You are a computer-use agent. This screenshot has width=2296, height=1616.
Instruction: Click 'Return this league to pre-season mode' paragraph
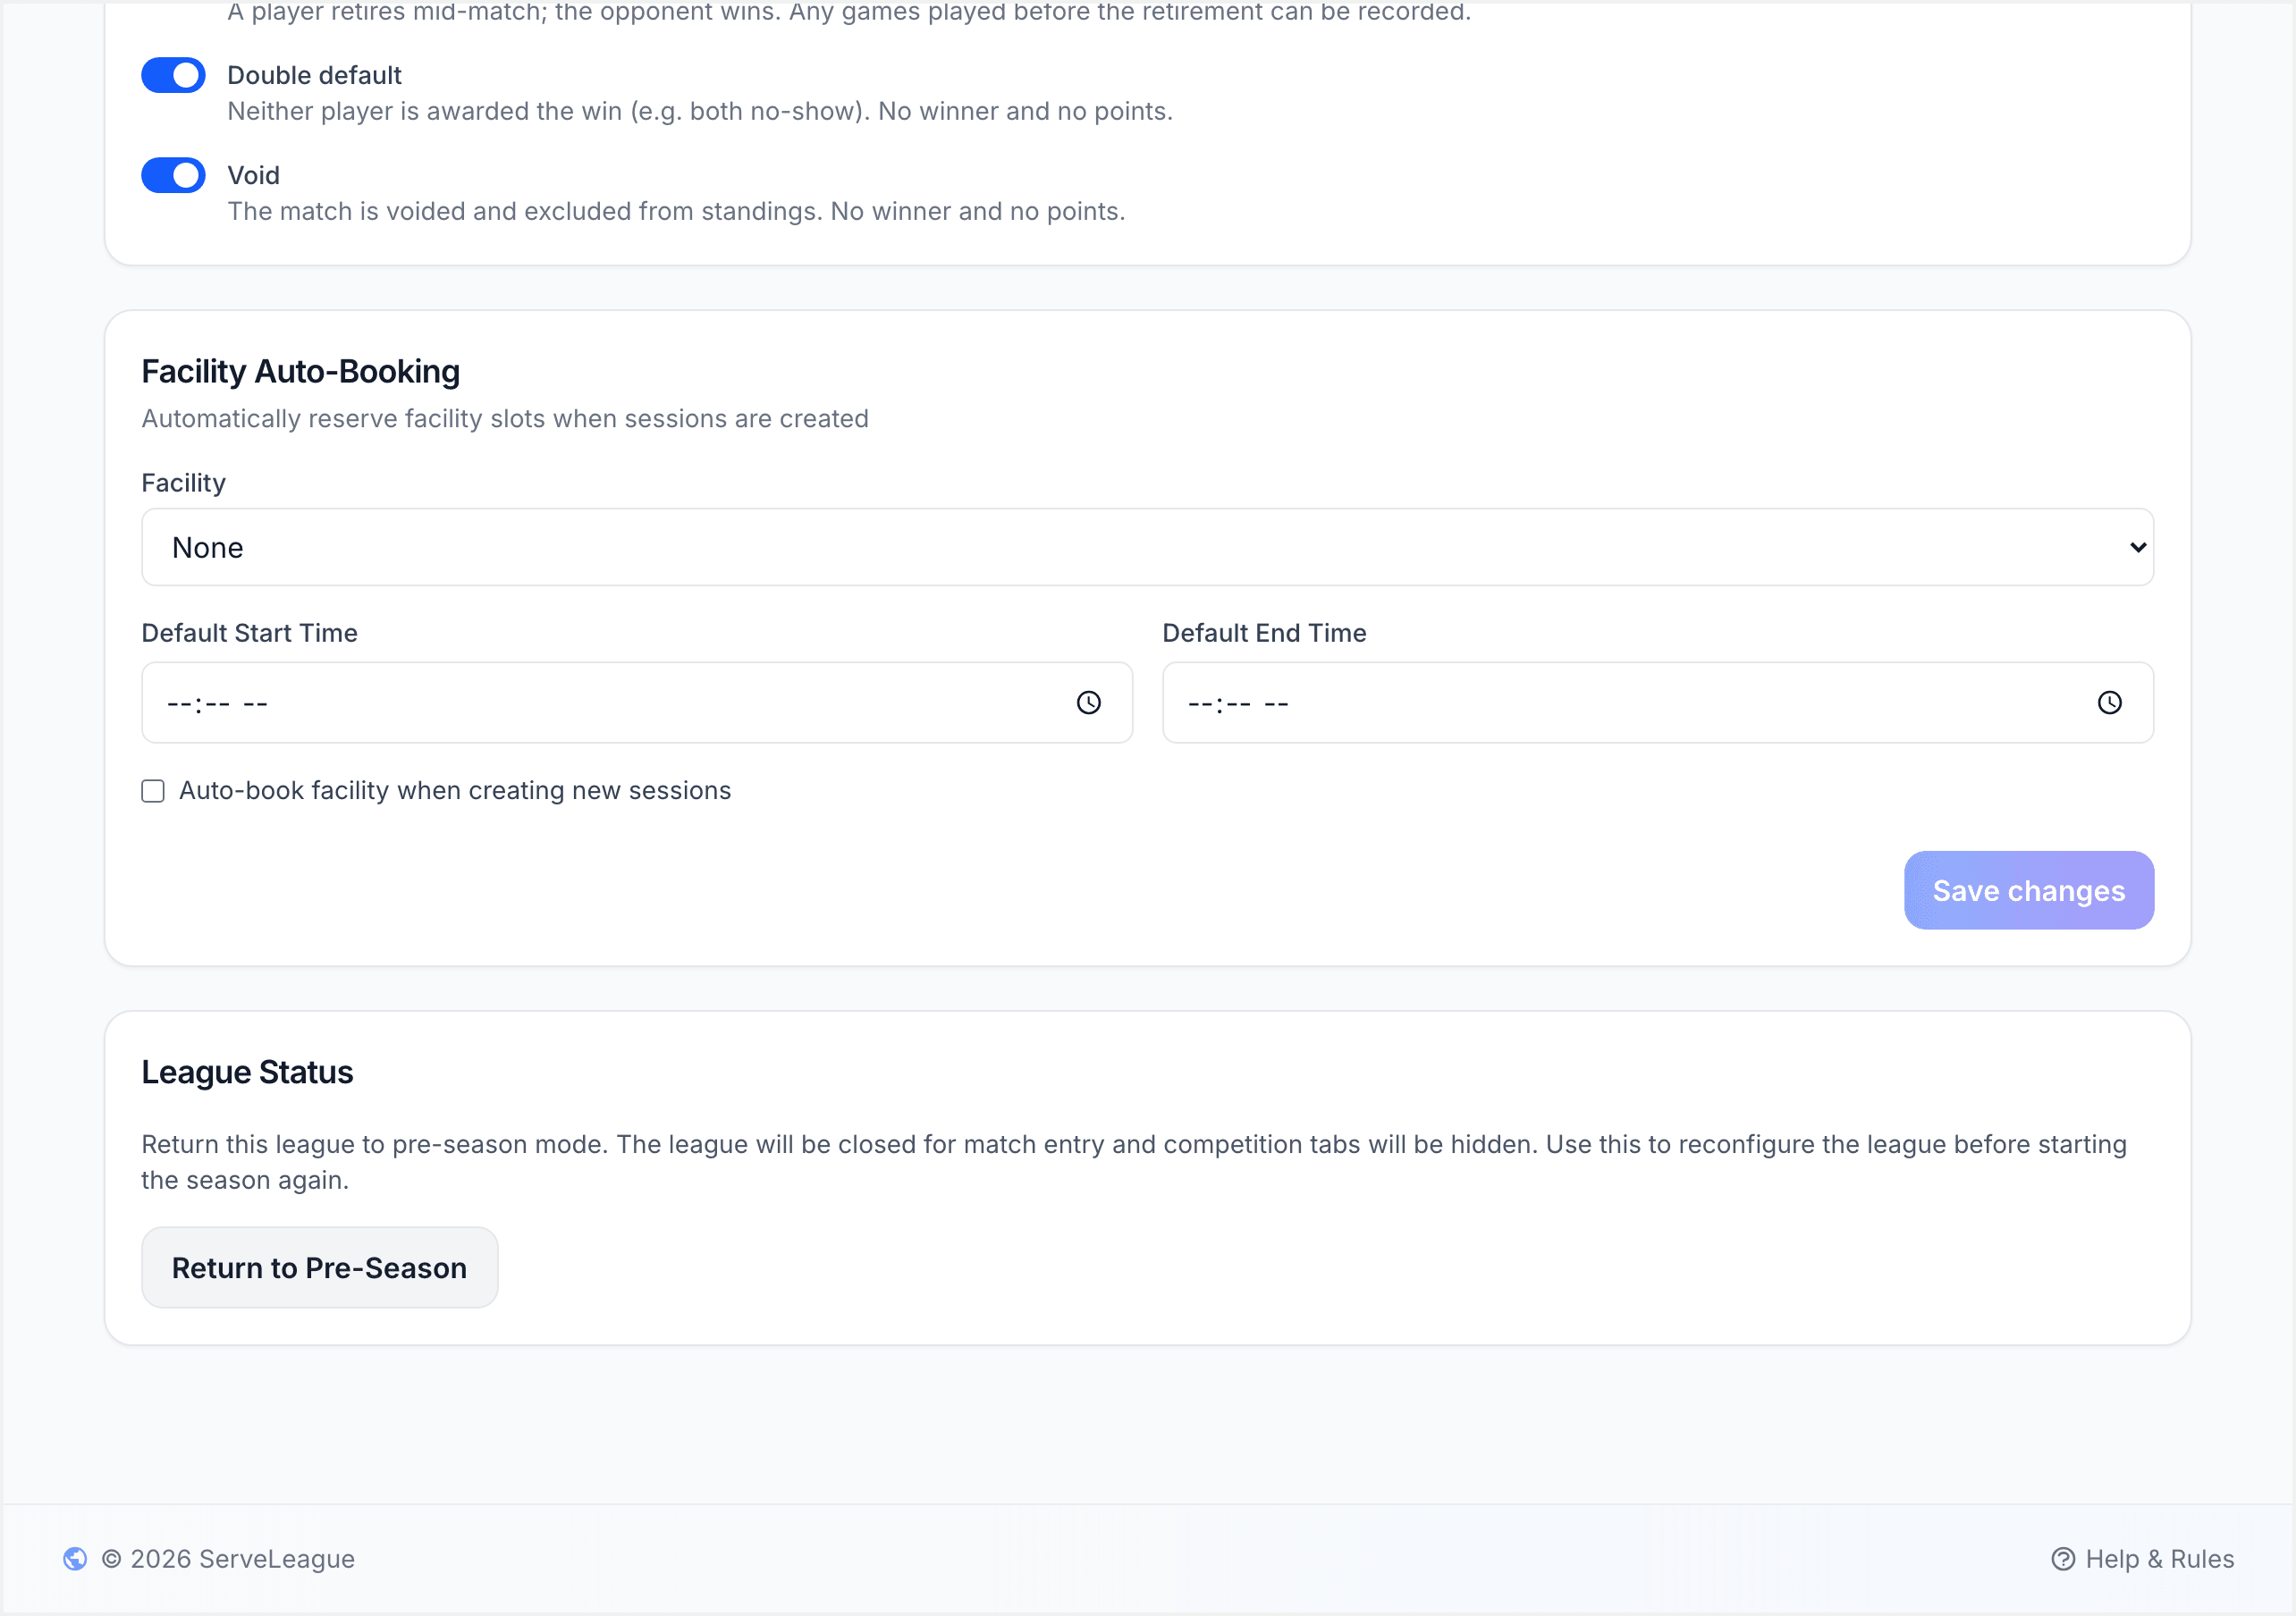[x=1134, y=1162]
